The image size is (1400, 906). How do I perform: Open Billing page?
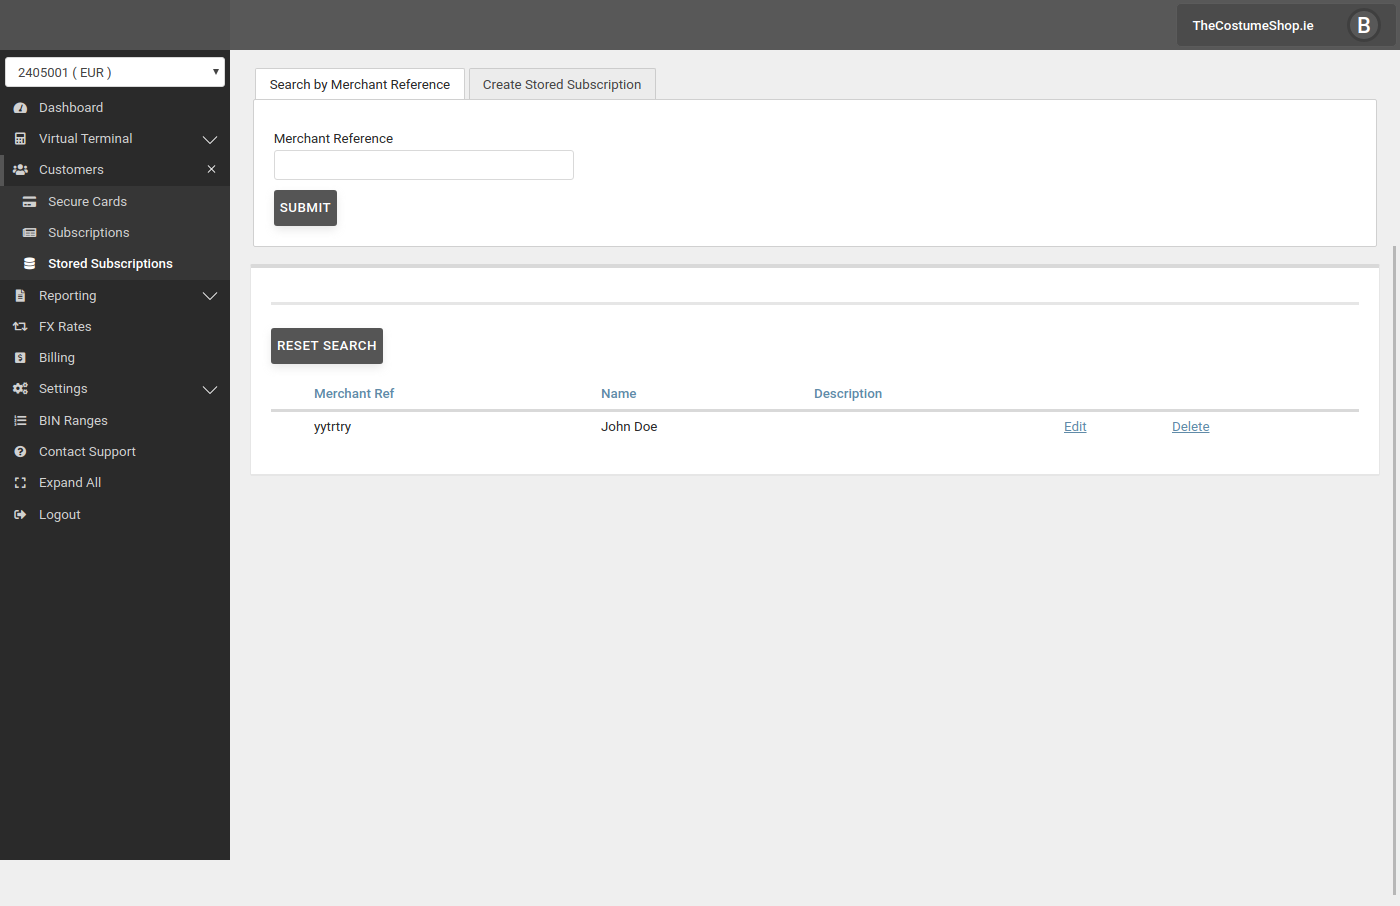pos(57,358)
